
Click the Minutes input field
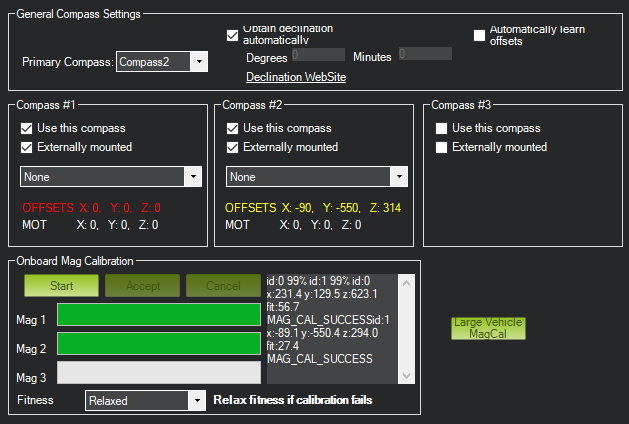(x=425, y=54)
